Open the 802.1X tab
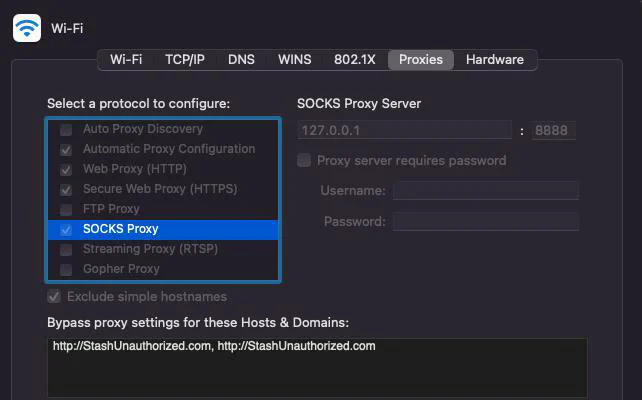This screenshot has height=400, width=642. pos(354,59)
